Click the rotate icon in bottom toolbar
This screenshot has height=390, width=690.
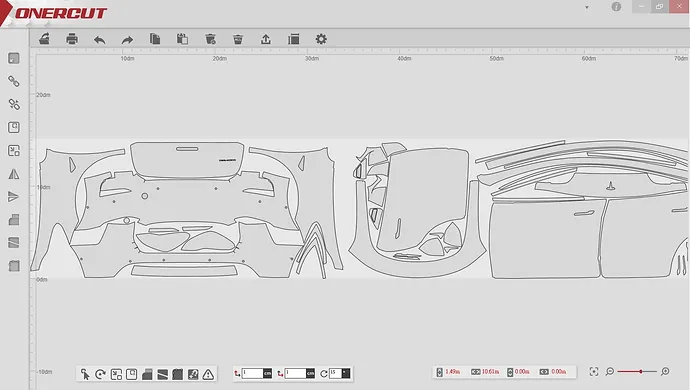(100, 374)
